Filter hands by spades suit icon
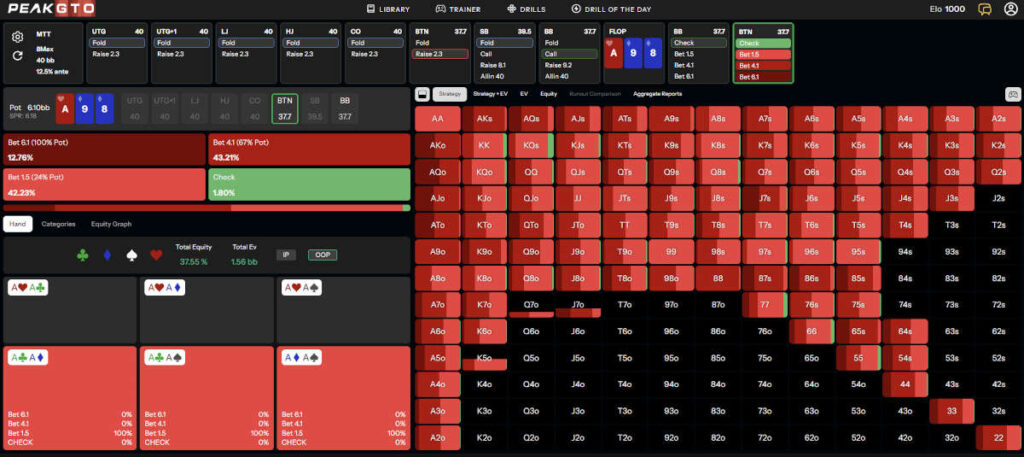Viewport: 1024px width, 457px height. [x=131, y=255]
